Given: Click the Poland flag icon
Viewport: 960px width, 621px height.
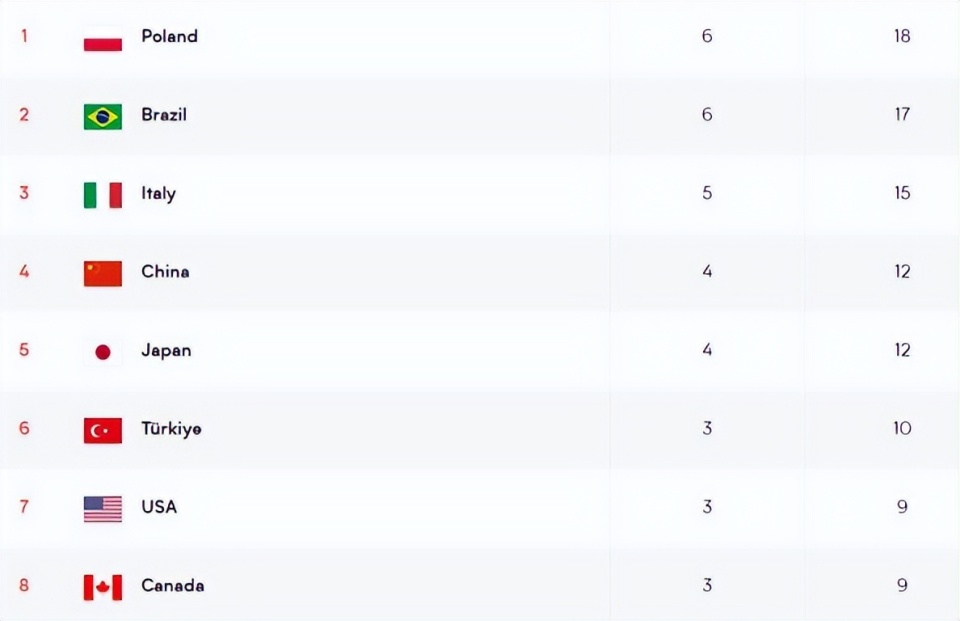Looking at the screenshot, I should (103, 39).
